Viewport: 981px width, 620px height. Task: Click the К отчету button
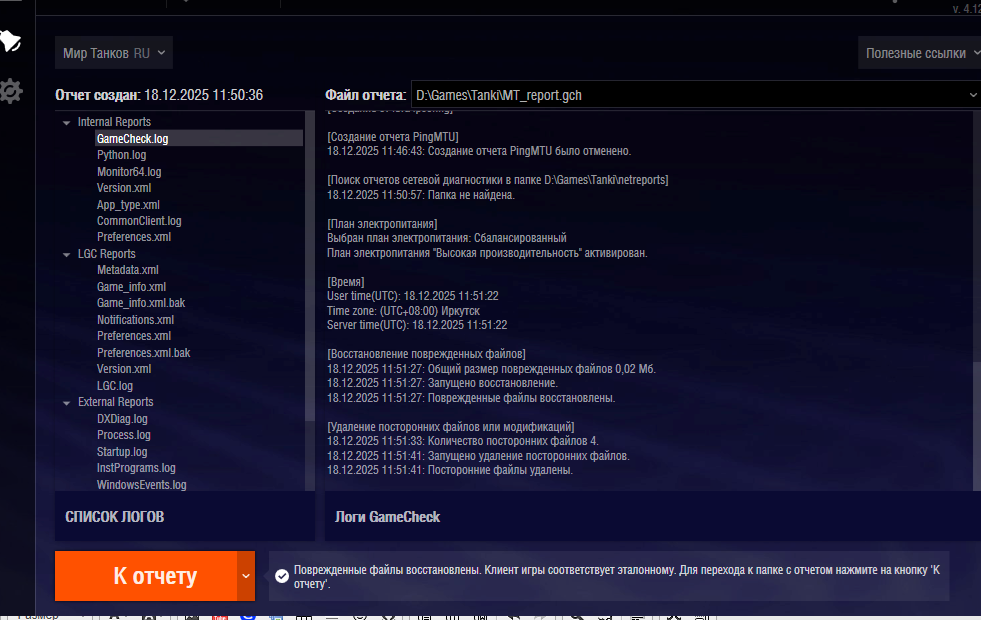146,576
